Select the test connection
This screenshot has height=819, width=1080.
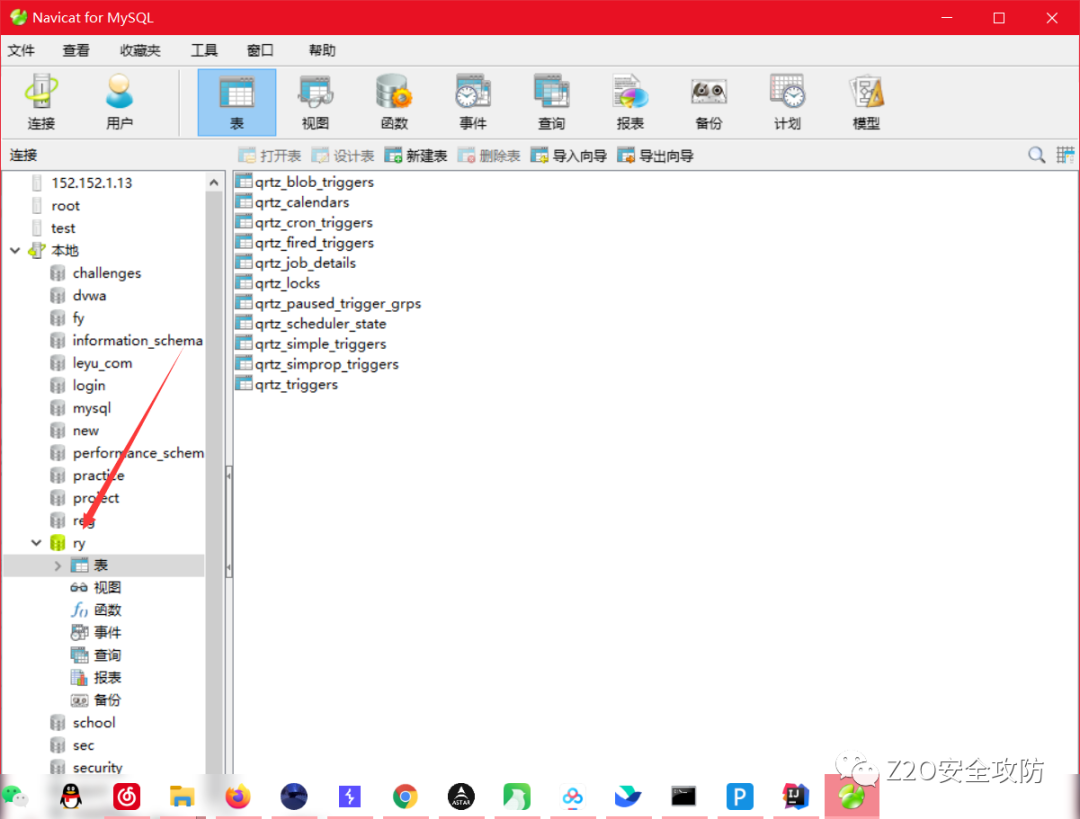(x=63, y=228)
